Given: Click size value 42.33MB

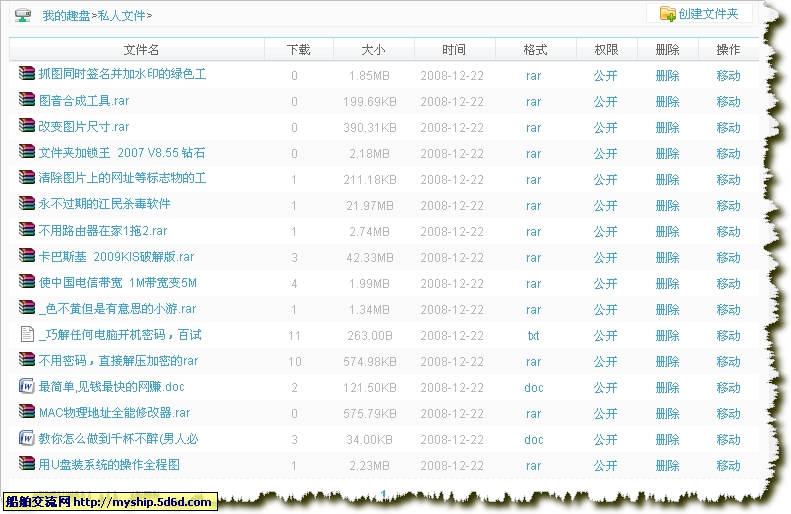Looking at the screenshot, I should click(x=370, y=257).
